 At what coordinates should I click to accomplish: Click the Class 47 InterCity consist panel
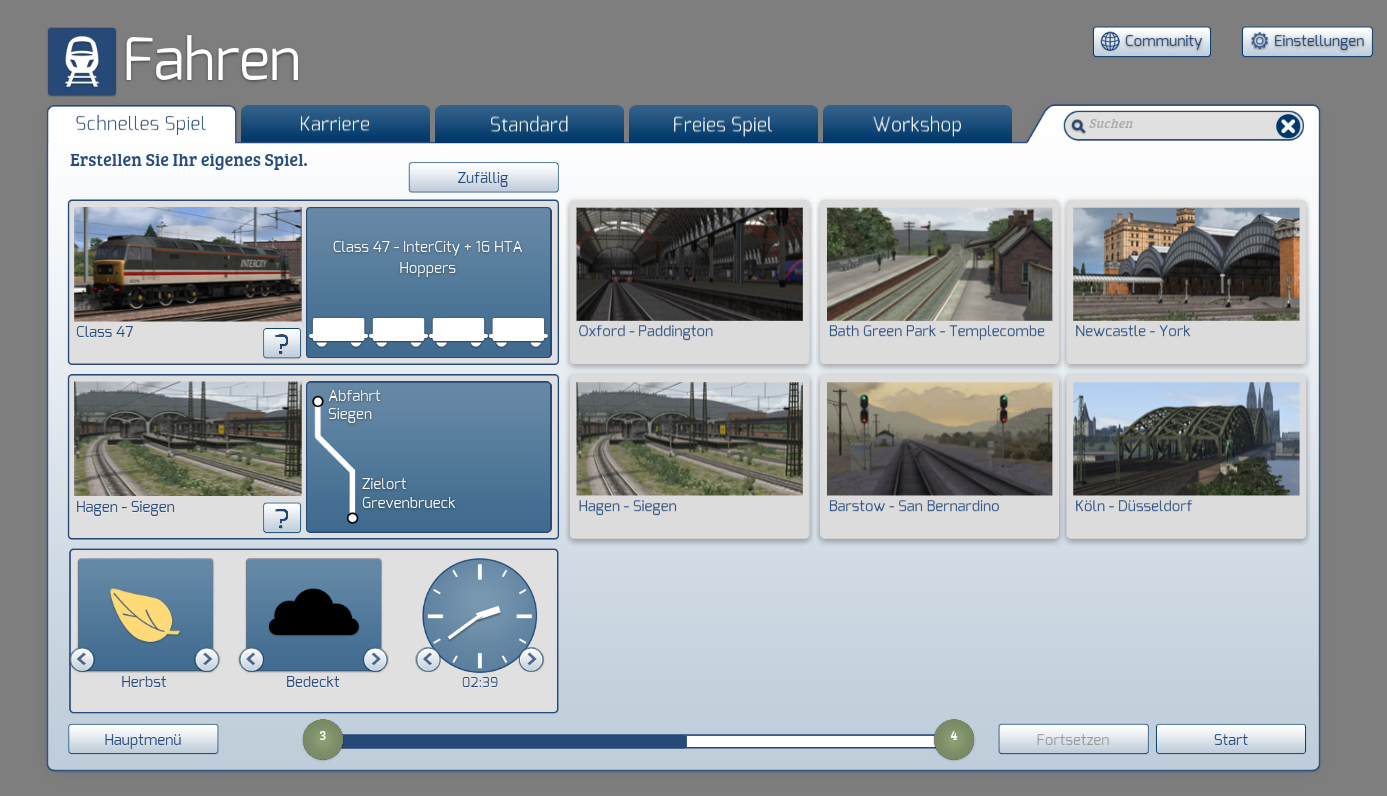click(x=429, y=283)
